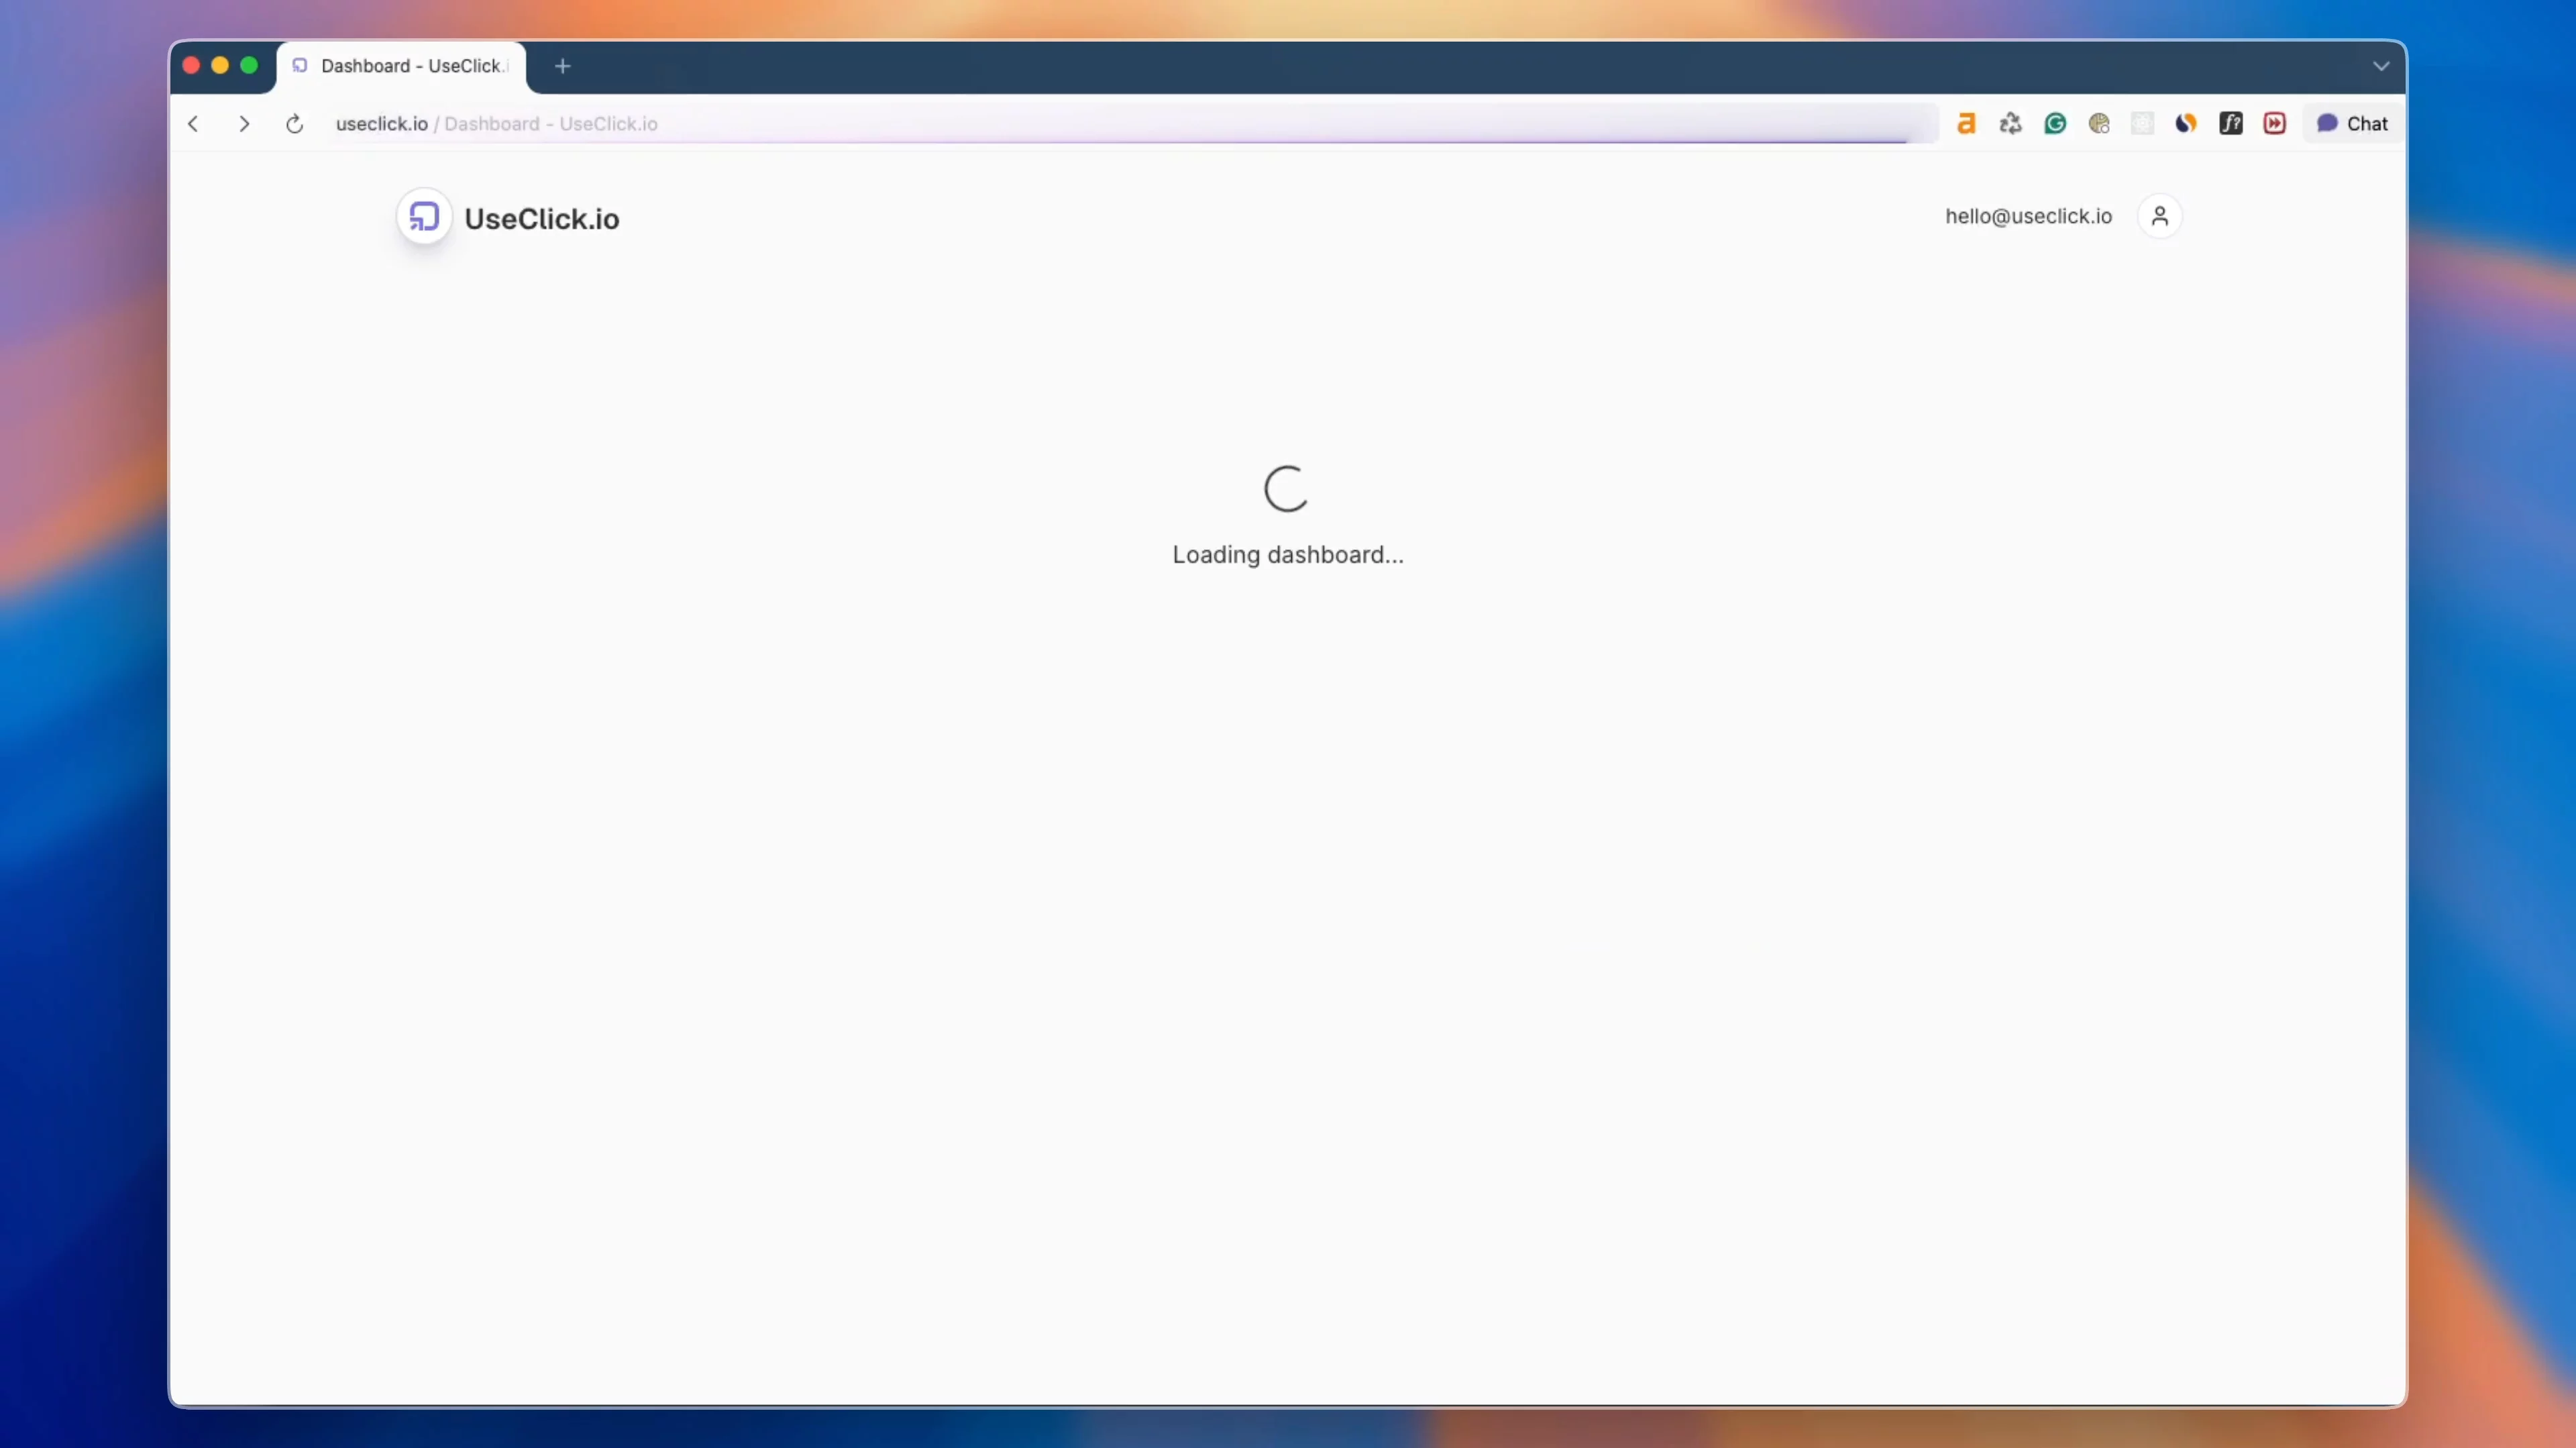Click the UseClick.io logo
The width and height of the screenshot is (2576, 1448).
(424, 216)
